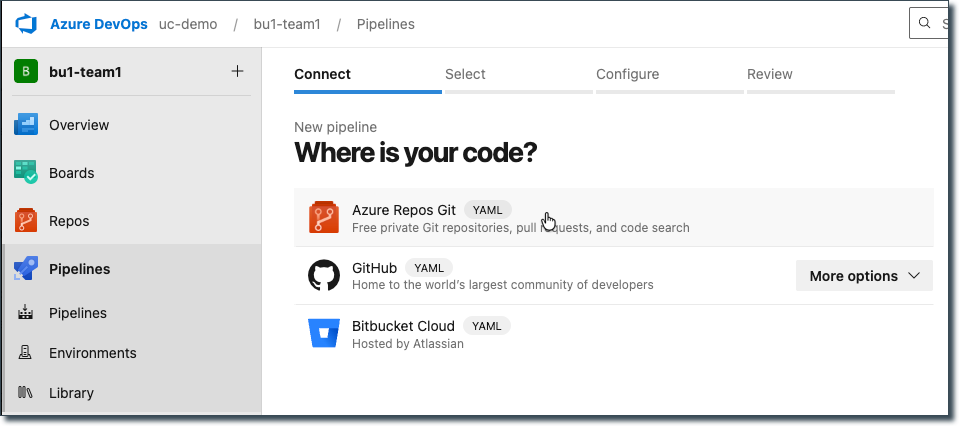Click the plus button beside bu1-team1
959x426 pixels.
tap(237, 71)
